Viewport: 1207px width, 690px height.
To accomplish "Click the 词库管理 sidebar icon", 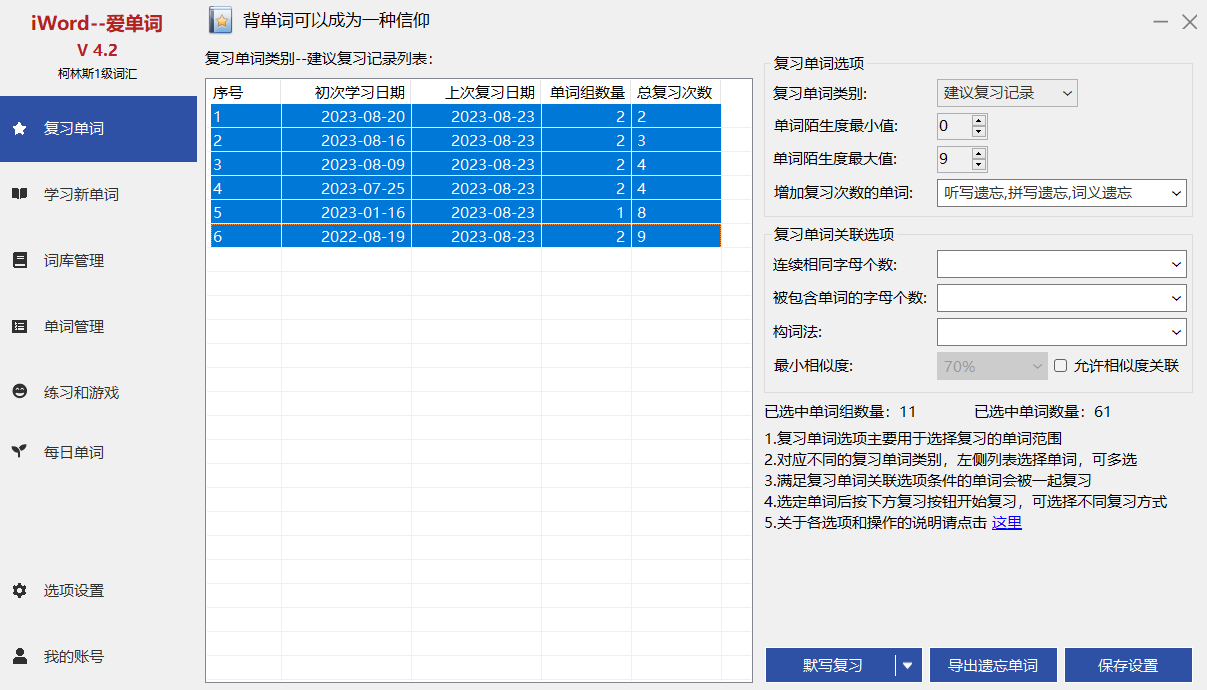I will [x=19, y=260].
